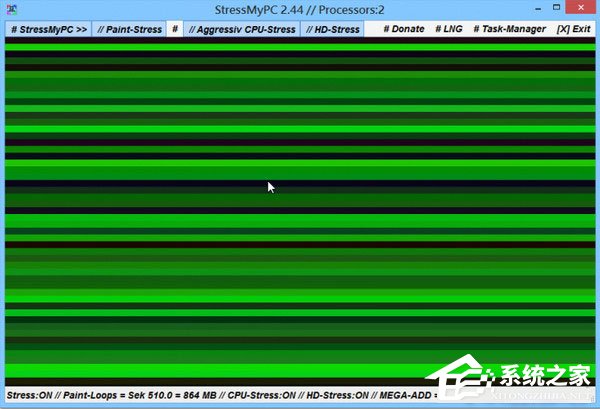Click the Paint-Loops = Sek 510.0 status text

118,395
